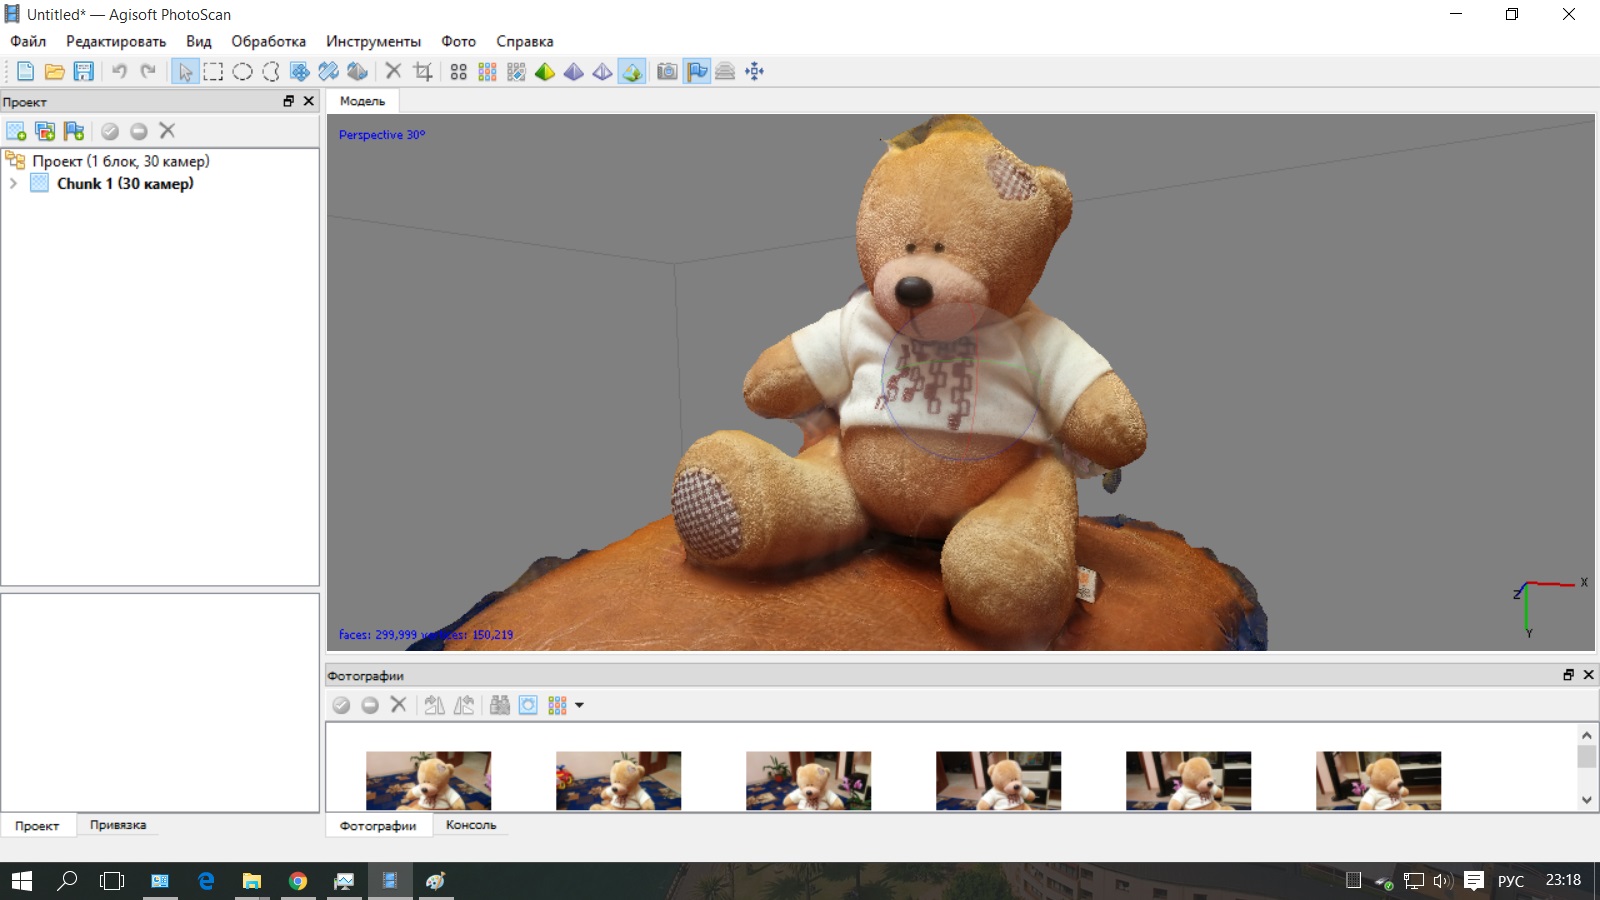This screenshot has width=1600, height=900.
Task: Remove cameras in the Photos pane toolbar
Action: [398, 705]
